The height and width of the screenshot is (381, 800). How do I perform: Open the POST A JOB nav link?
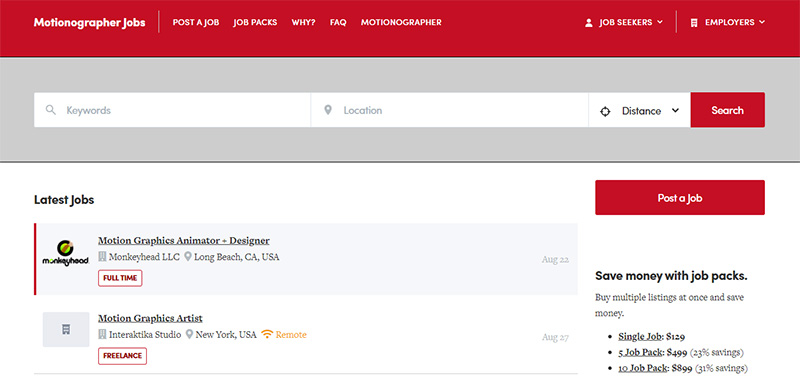click(x=196, y=22)
